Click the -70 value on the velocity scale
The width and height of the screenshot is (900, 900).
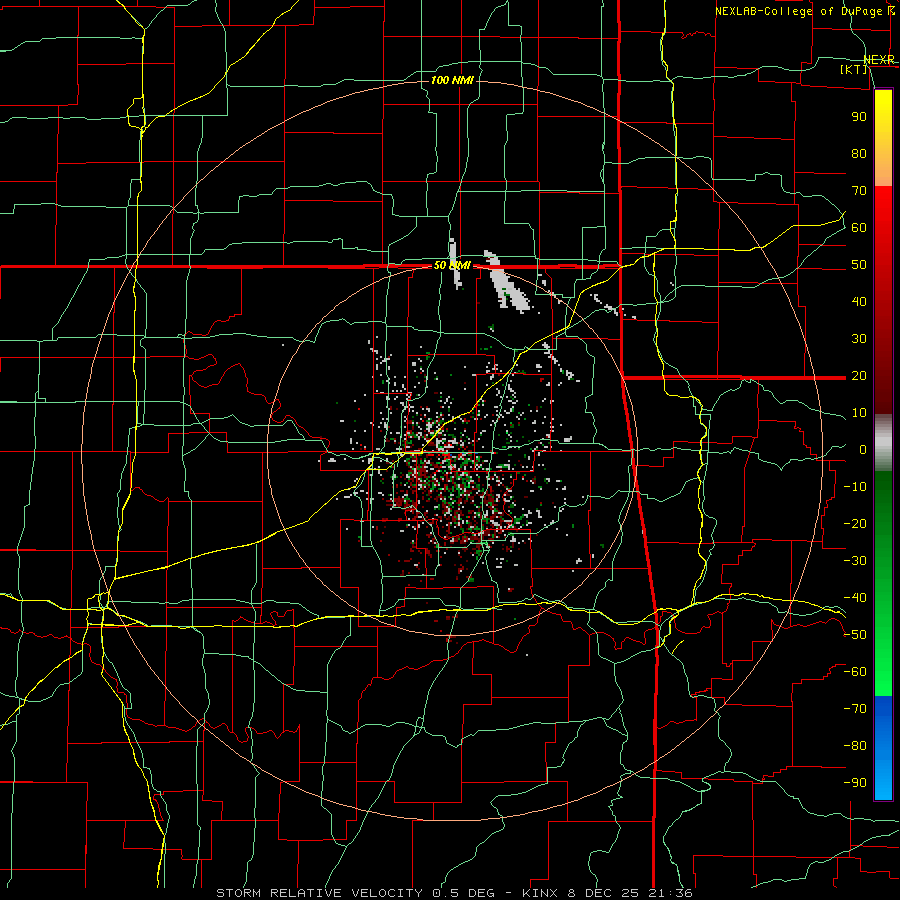click(x=855, y=709)
